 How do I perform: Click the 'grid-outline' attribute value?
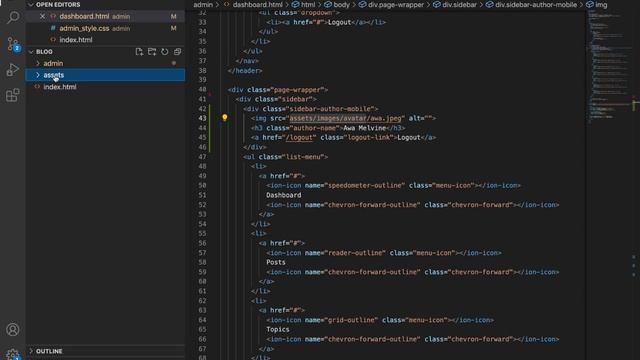[351, 320]
